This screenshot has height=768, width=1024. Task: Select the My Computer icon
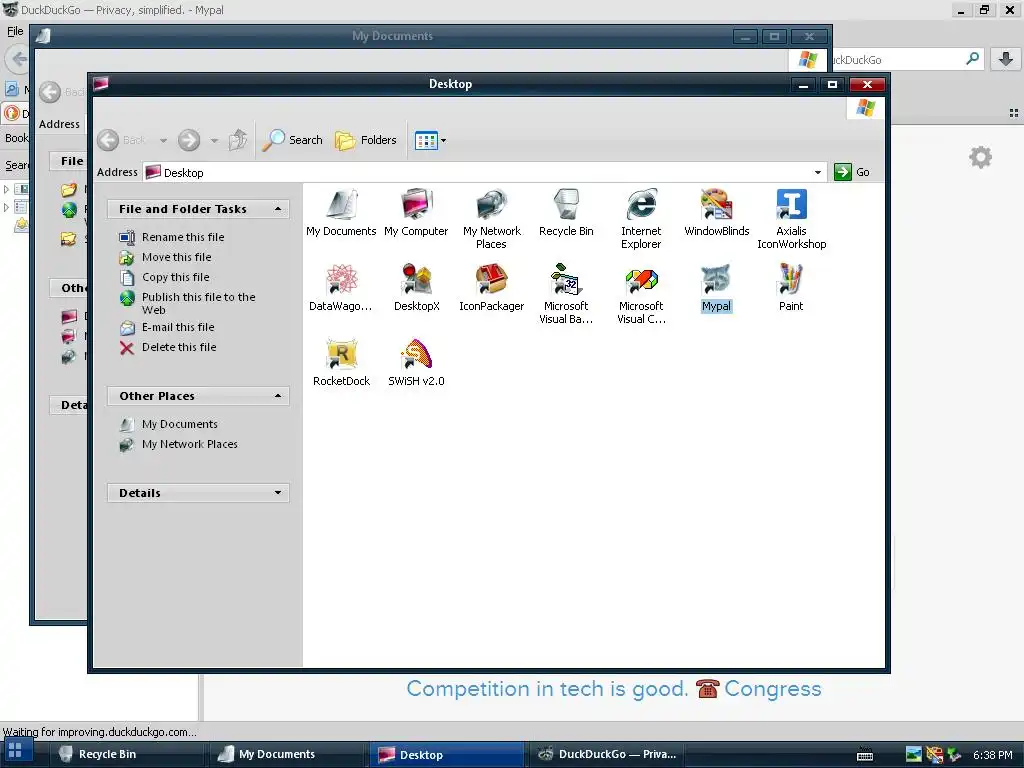point(416,213)
